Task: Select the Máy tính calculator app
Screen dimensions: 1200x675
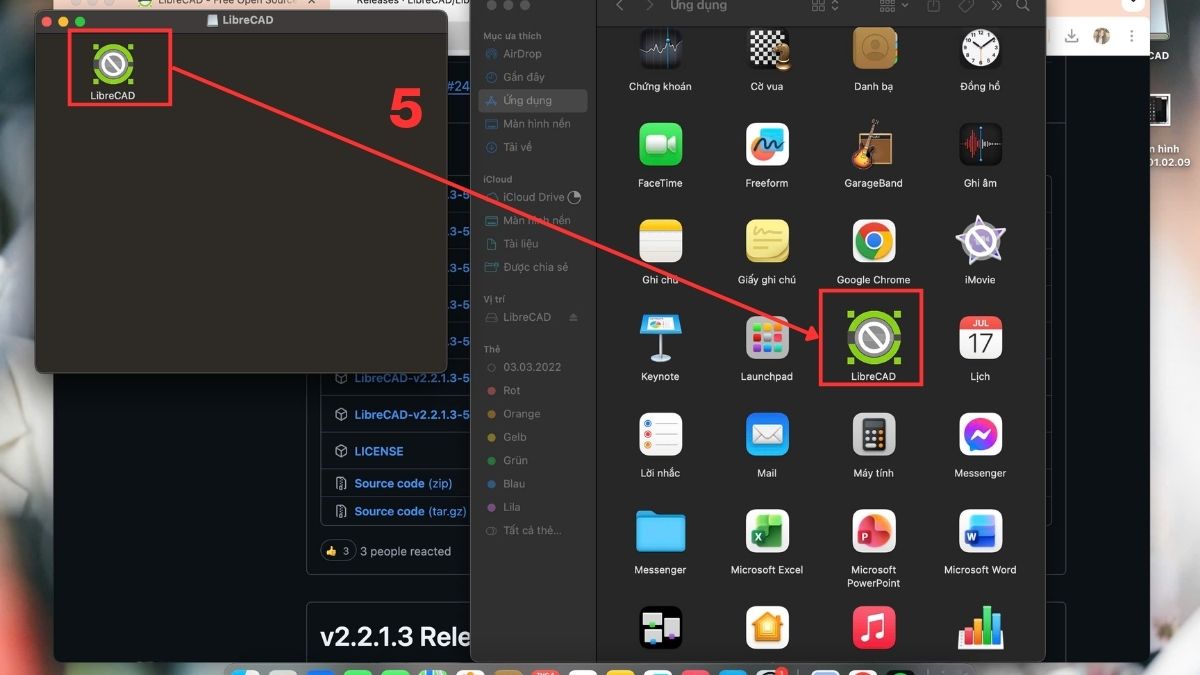Action: coord(873,434)
